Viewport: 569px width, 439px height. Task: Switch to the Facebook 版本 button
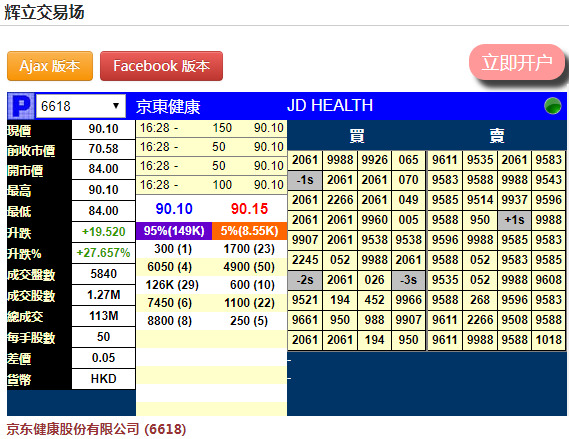[161, 66]
